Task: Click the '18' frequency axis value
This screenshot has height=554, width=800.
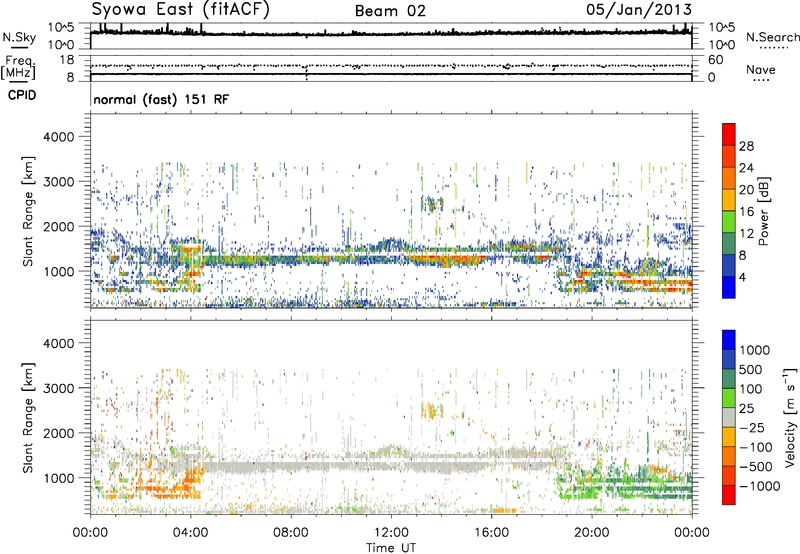Action: click(67, 60)
